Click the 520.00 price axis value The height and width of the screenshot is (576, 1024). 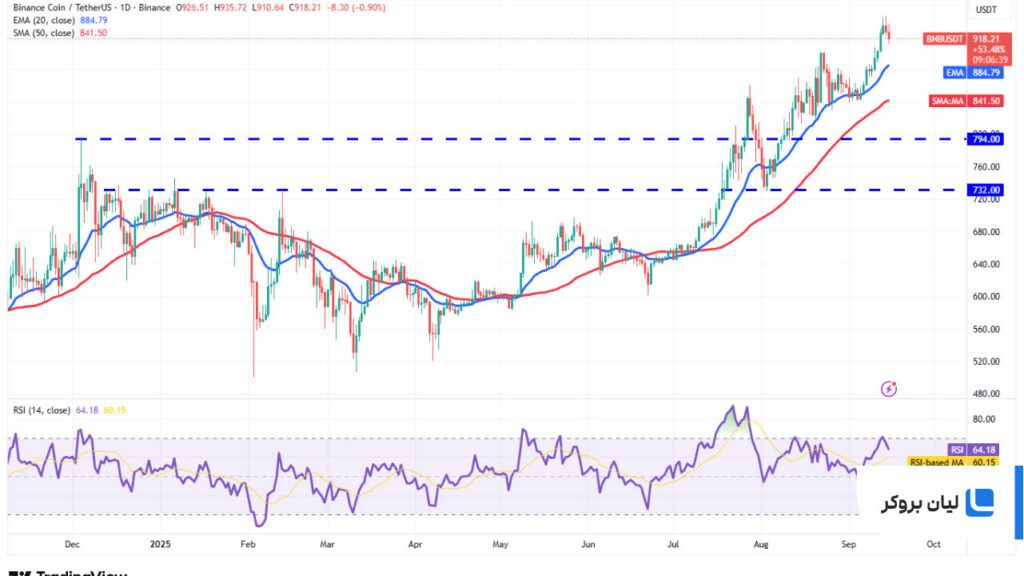click(x=986, y=361)
